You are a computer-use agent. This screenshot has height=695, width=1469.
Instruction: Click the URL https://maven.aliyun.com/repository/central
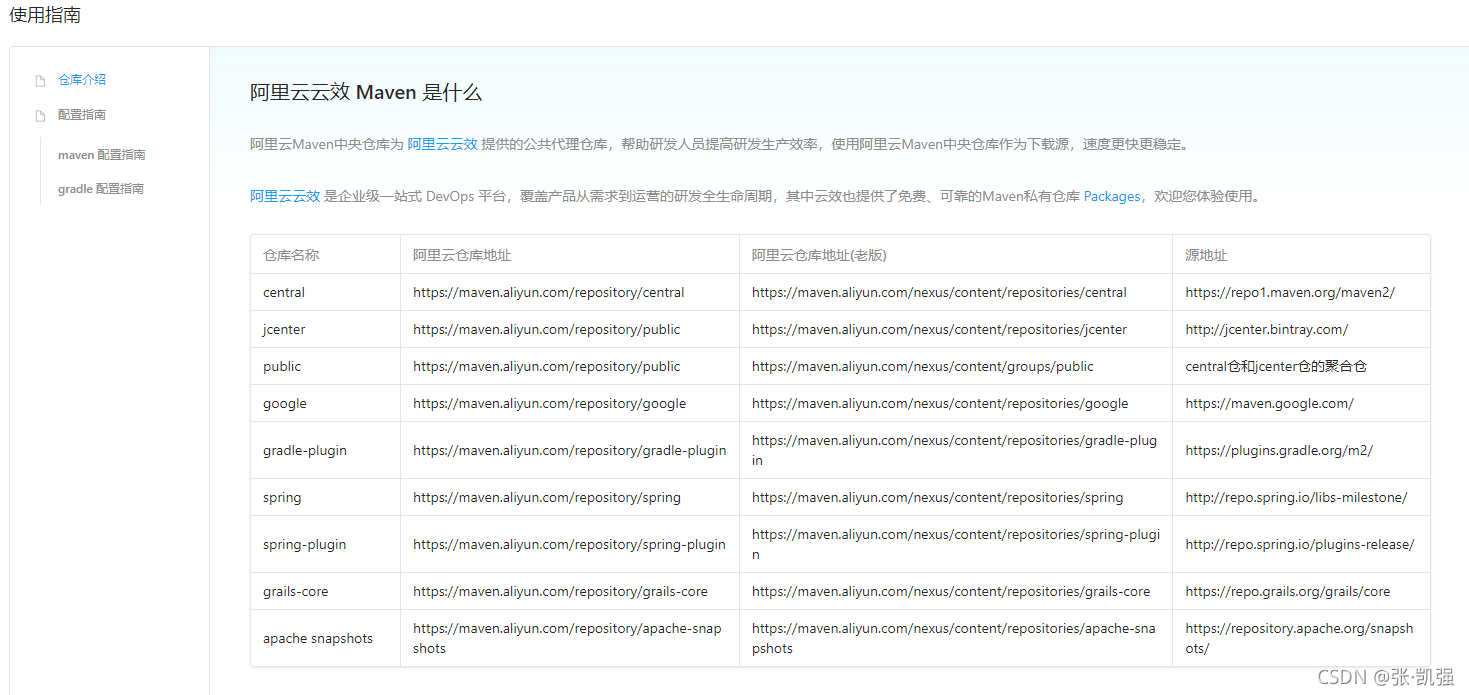click(549, 293)
